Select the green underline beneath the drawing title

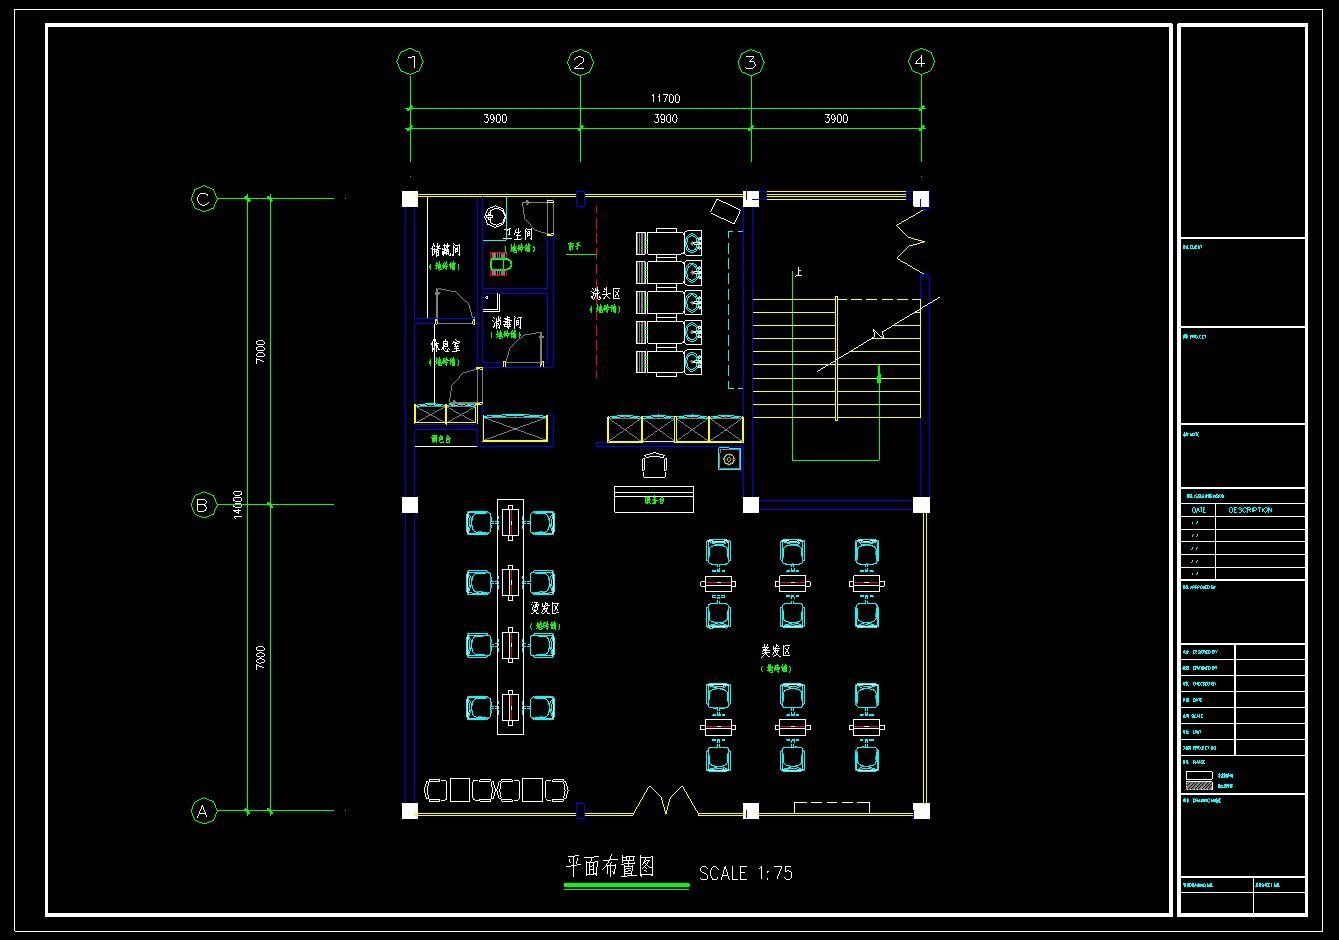click(627, 885)
